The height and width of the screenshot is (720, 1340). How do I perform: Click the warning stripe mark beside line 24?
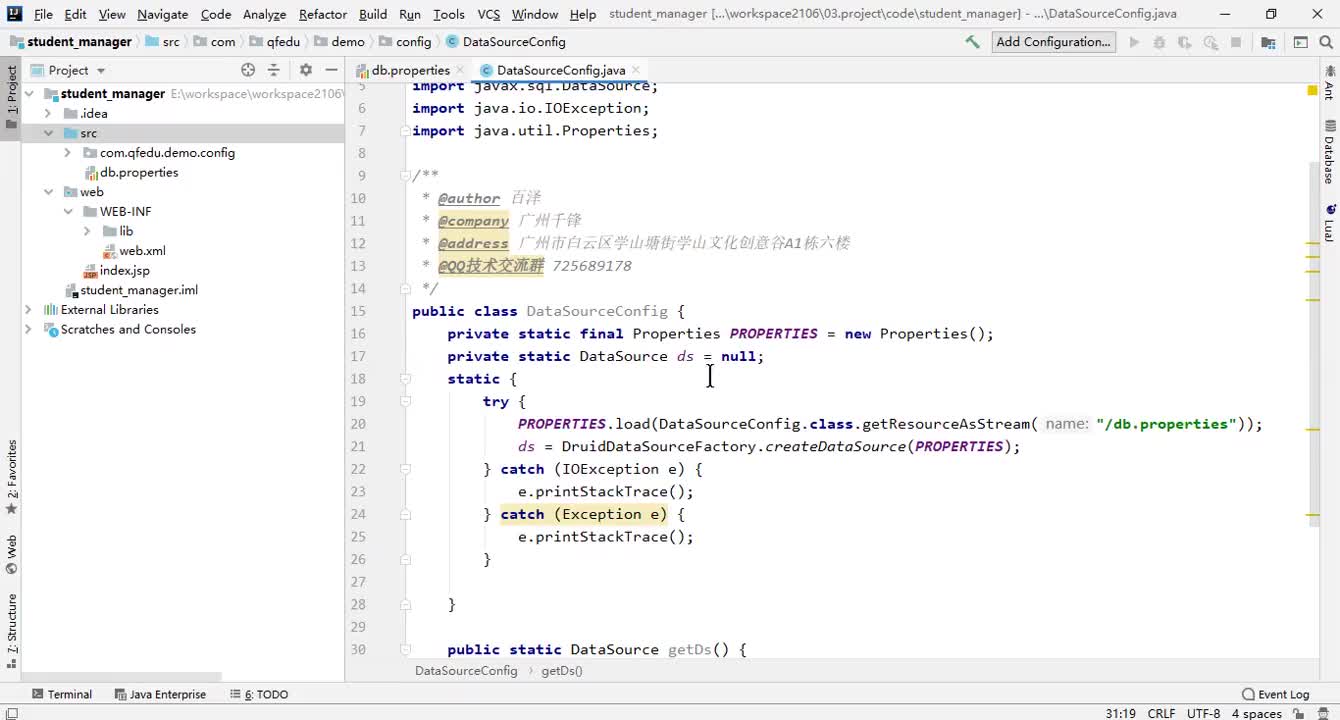(1312, 515)
